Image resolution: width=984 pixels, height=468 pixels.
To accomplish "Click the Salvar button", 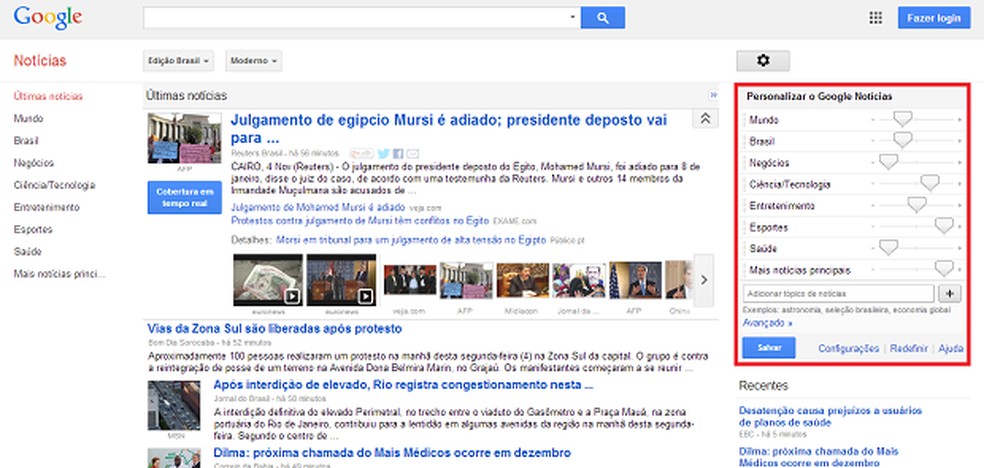I will [x=769, y=348].
